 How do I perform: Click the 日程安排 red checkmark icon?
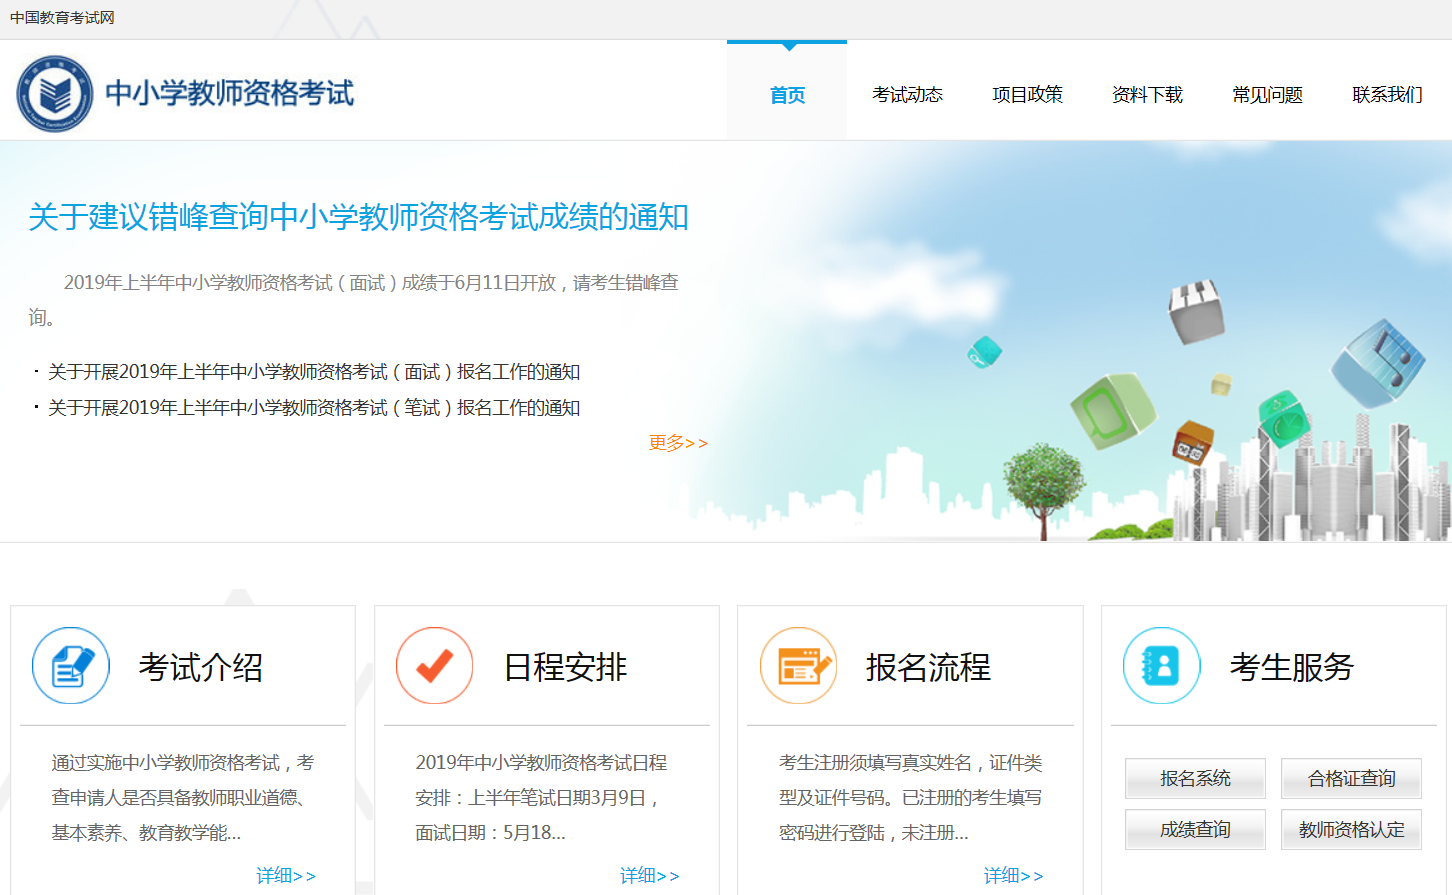434,665
